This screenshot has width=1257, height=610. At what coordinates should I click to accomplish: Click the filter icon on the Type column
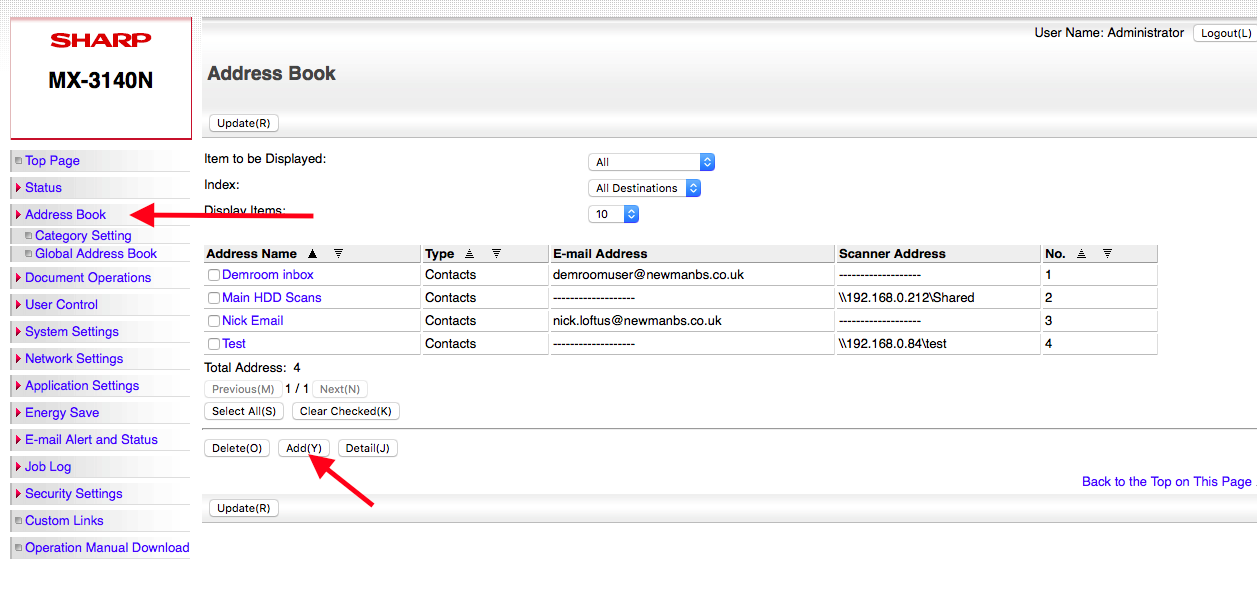(496, 253)
